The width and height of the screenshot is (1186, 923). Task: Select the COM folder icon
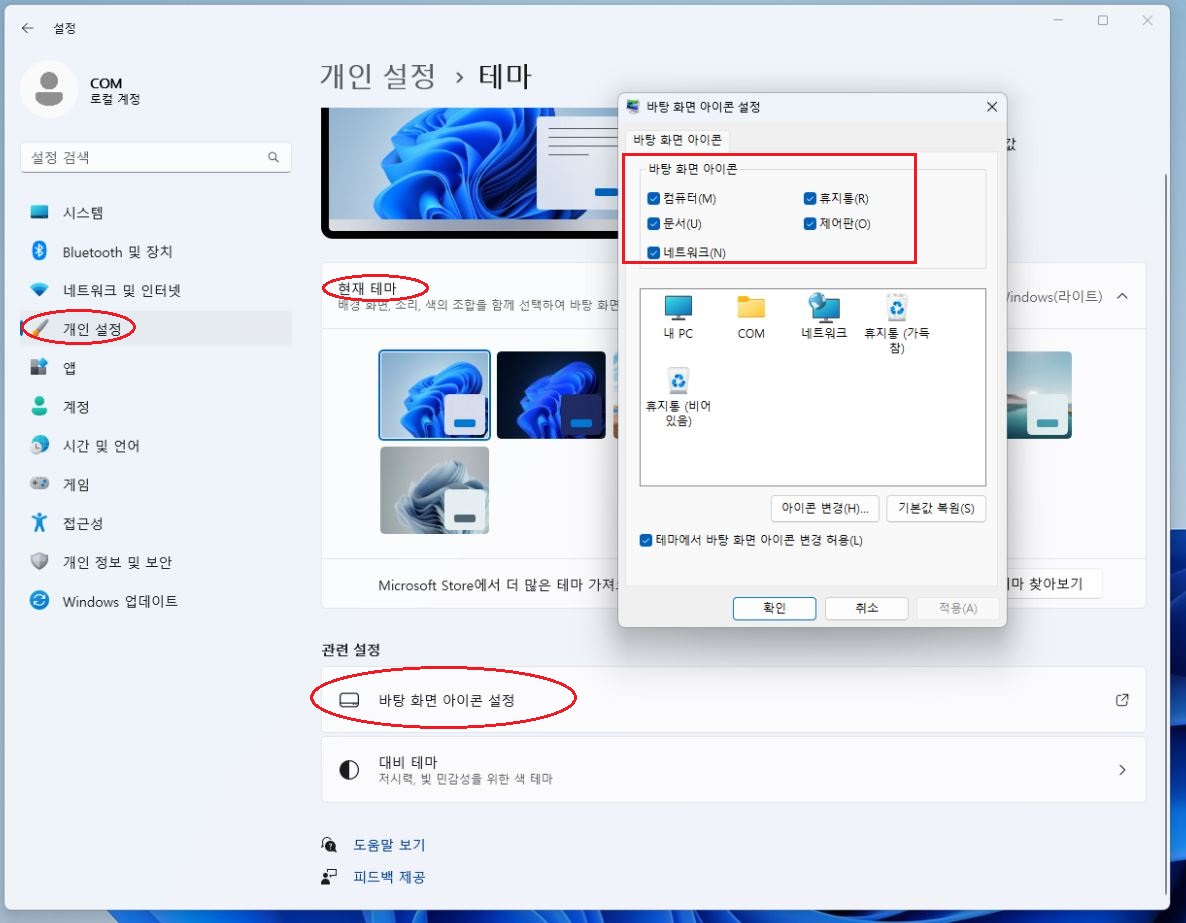750,311
